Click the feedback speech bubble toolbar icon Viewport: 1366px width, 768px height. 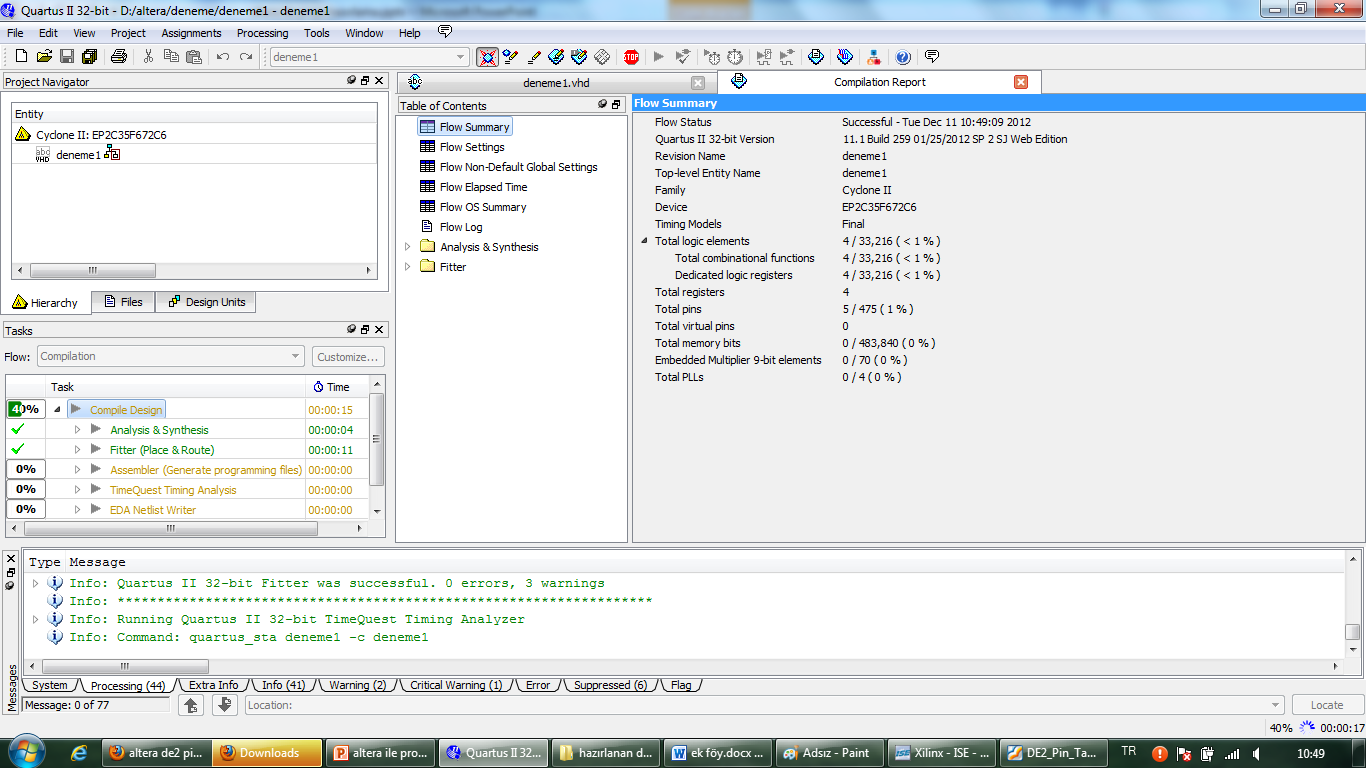[932, 57]
